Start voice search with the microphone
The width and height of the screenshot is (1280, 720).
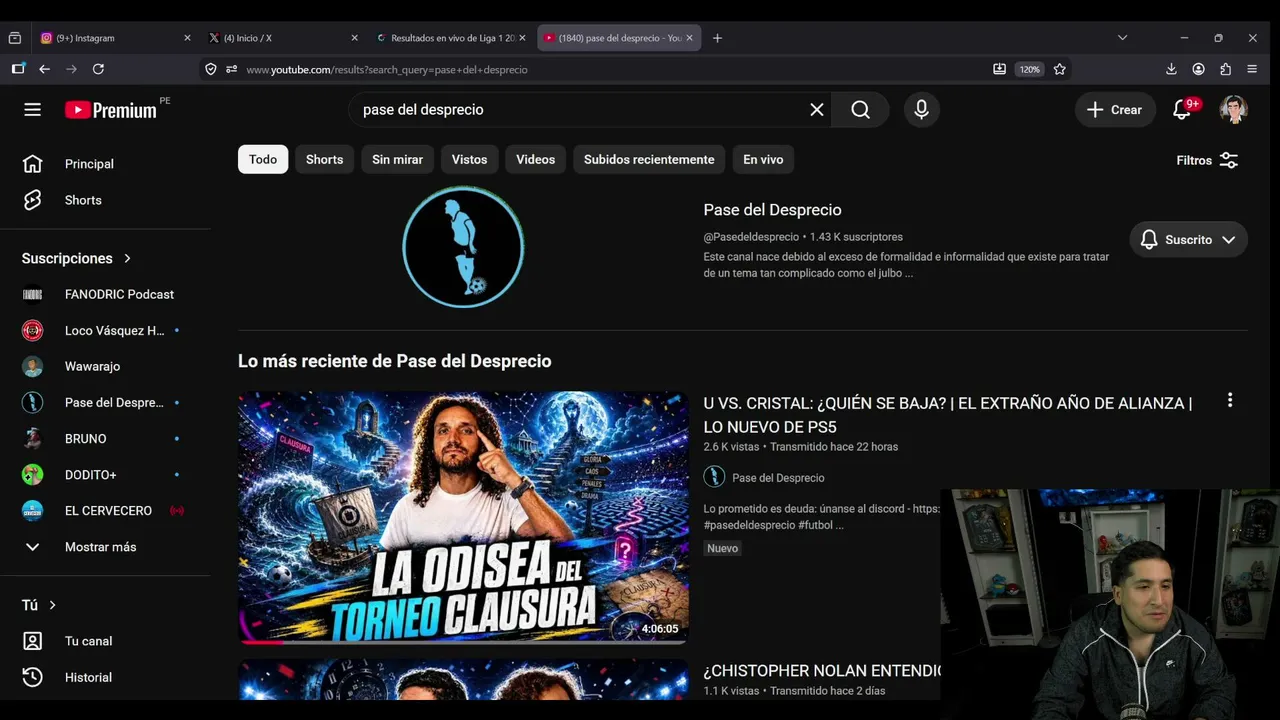pyautogui.click(x=921, y=110)
